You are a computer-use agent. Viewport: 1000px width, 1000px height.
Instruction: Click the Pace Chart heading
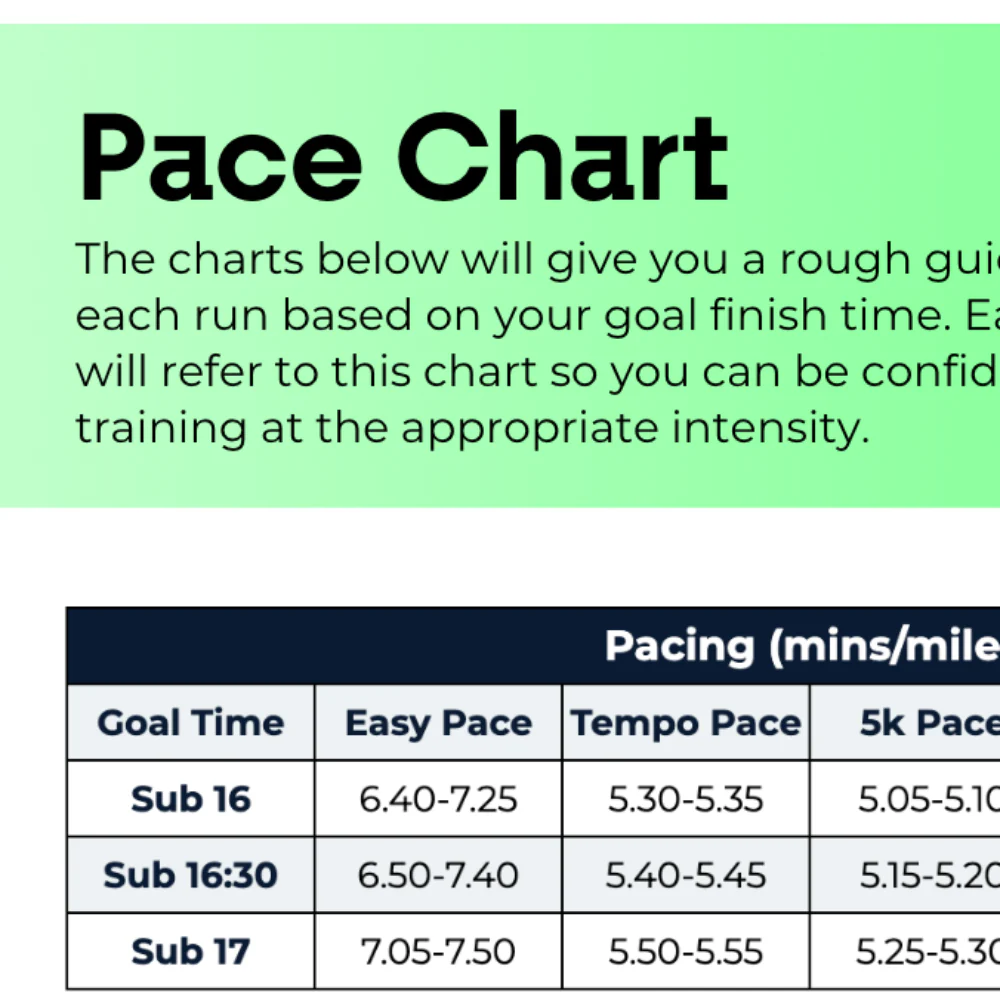(403, 157)
